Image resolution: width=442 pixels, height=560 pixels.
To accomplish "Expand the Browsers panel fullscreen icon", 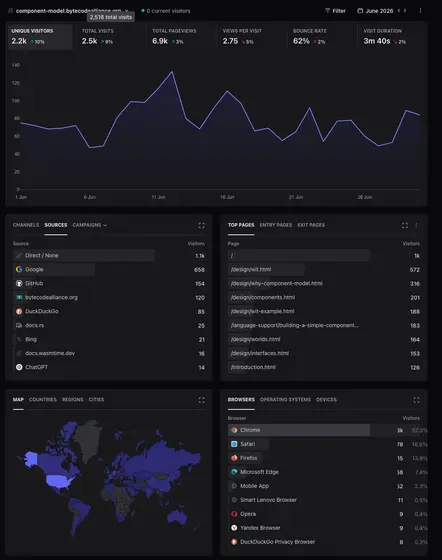I will pyautogui.click(x=416, y=400).
